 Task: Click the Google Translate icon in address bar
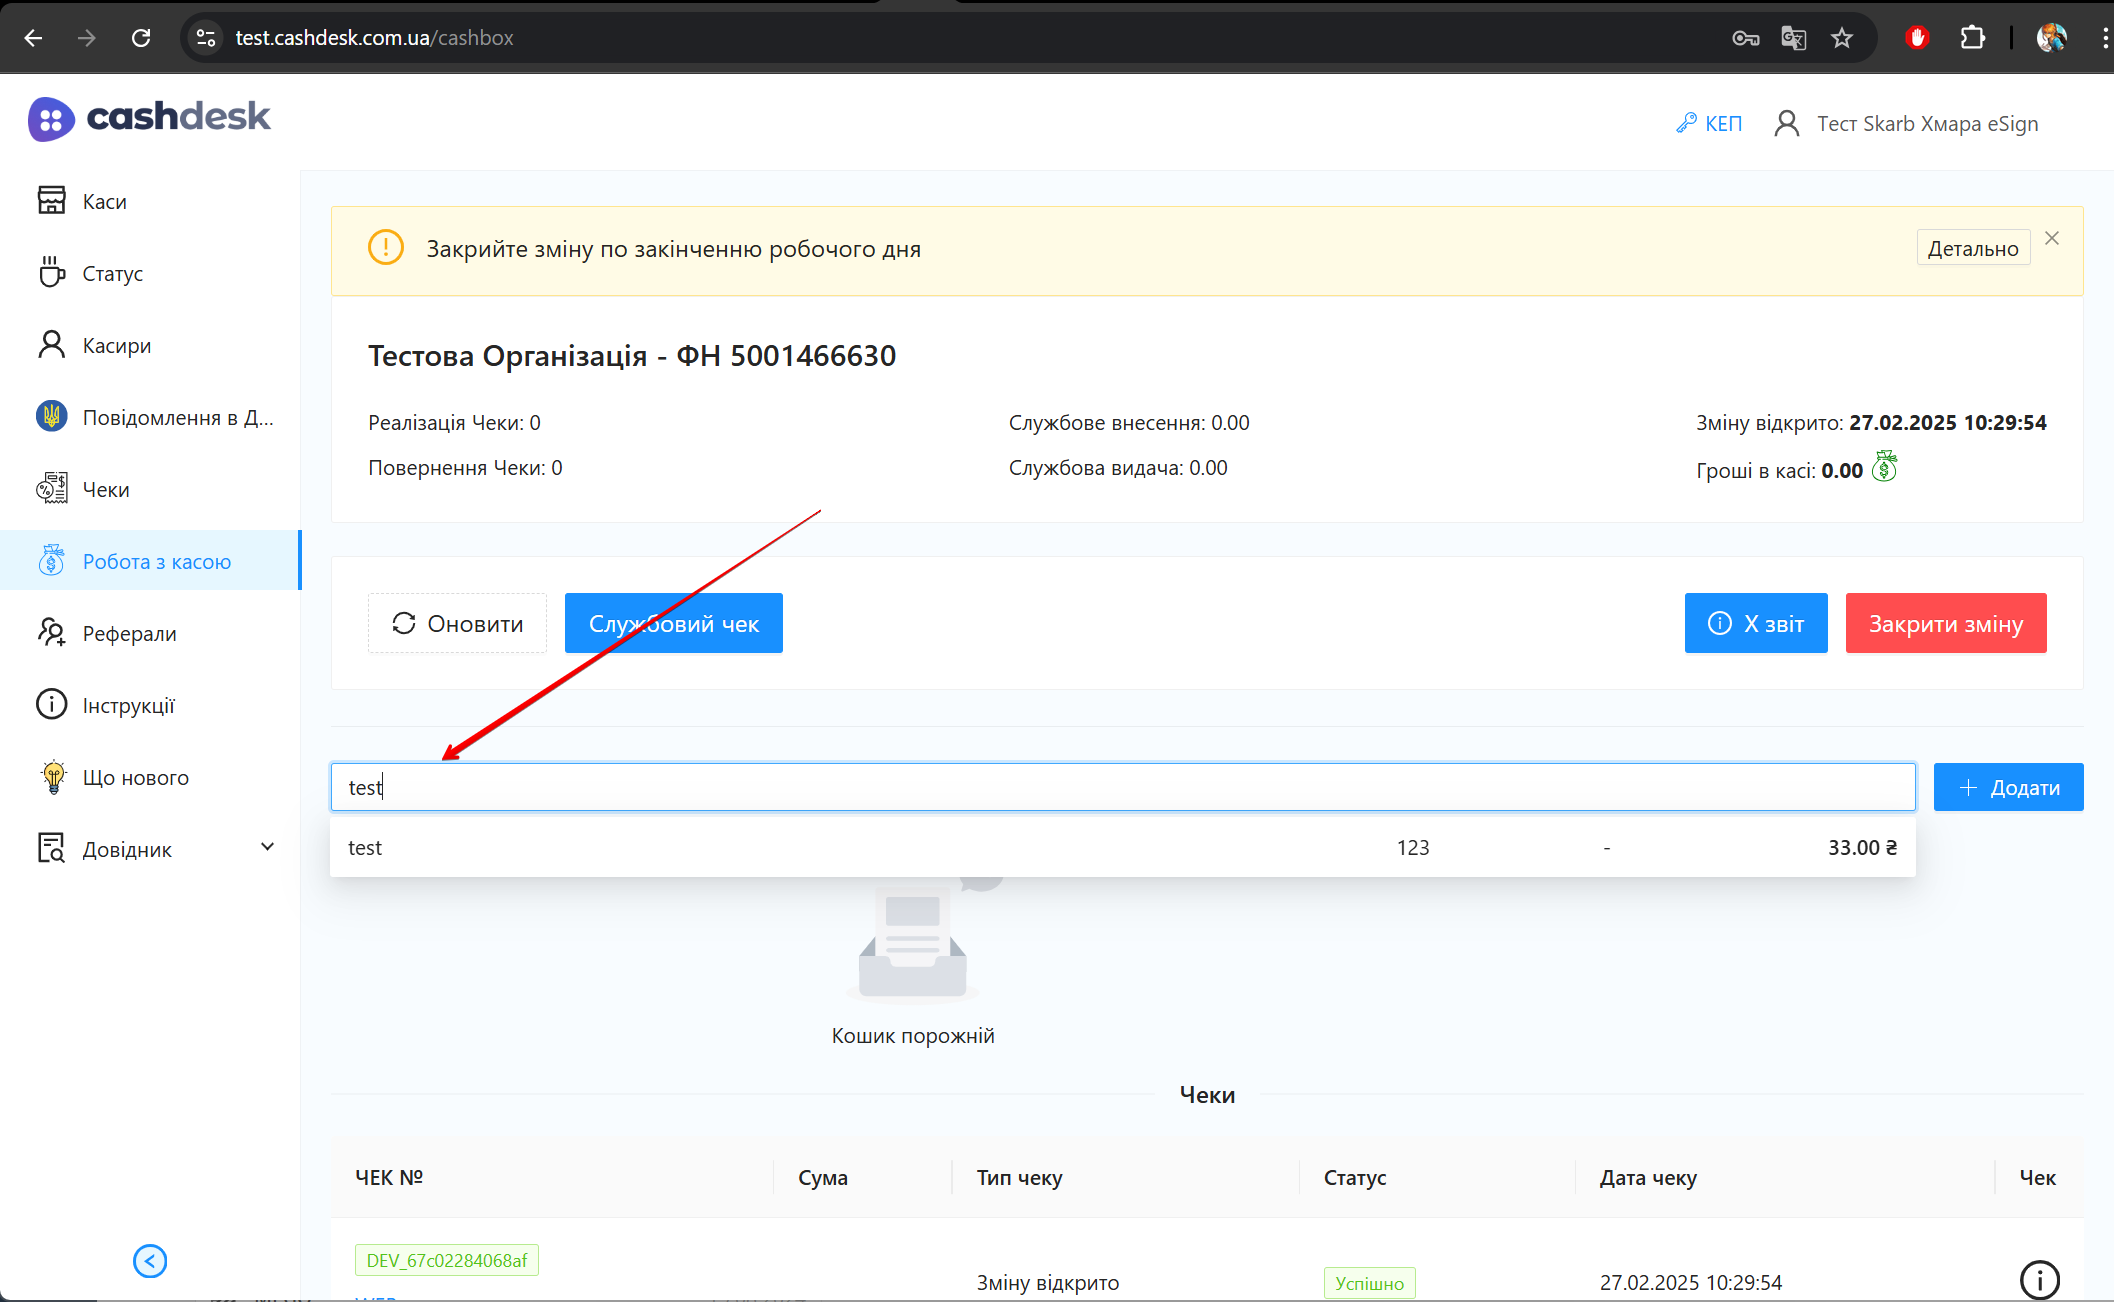[1794, 38]
